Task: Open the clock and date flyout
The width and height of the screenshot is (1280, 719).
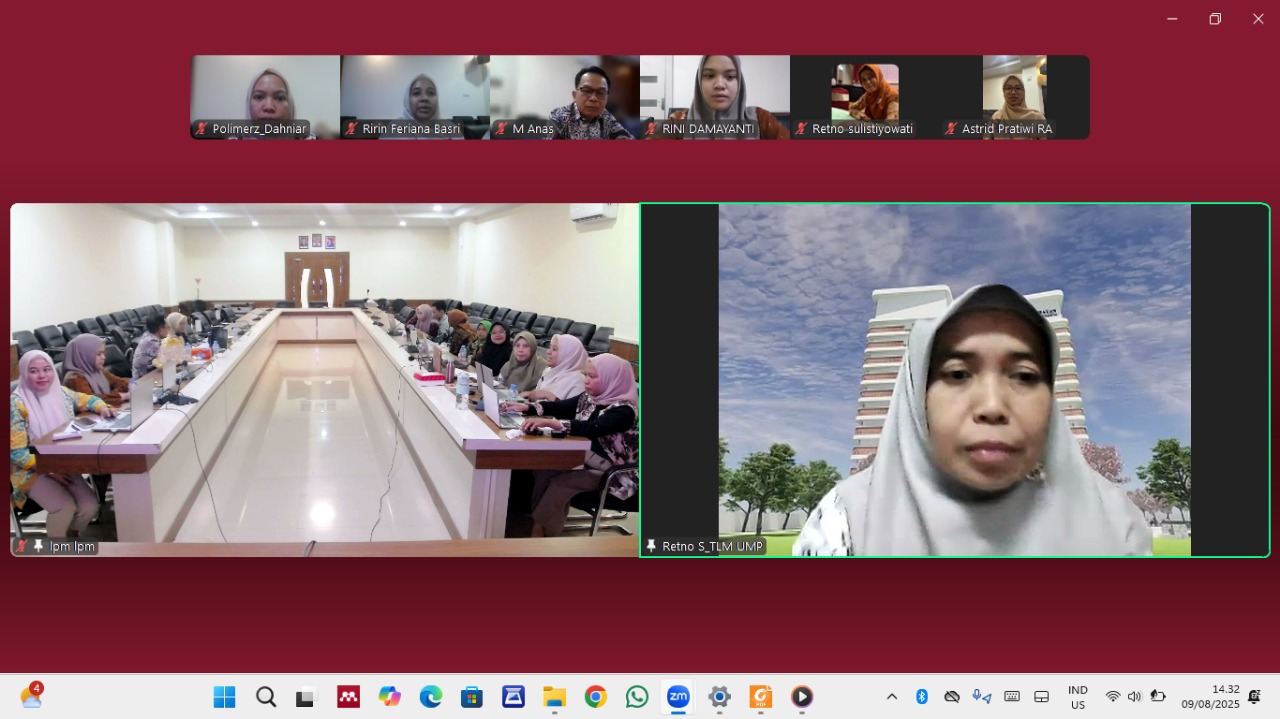Action: pyautogui.click(x=1210, y=697)
